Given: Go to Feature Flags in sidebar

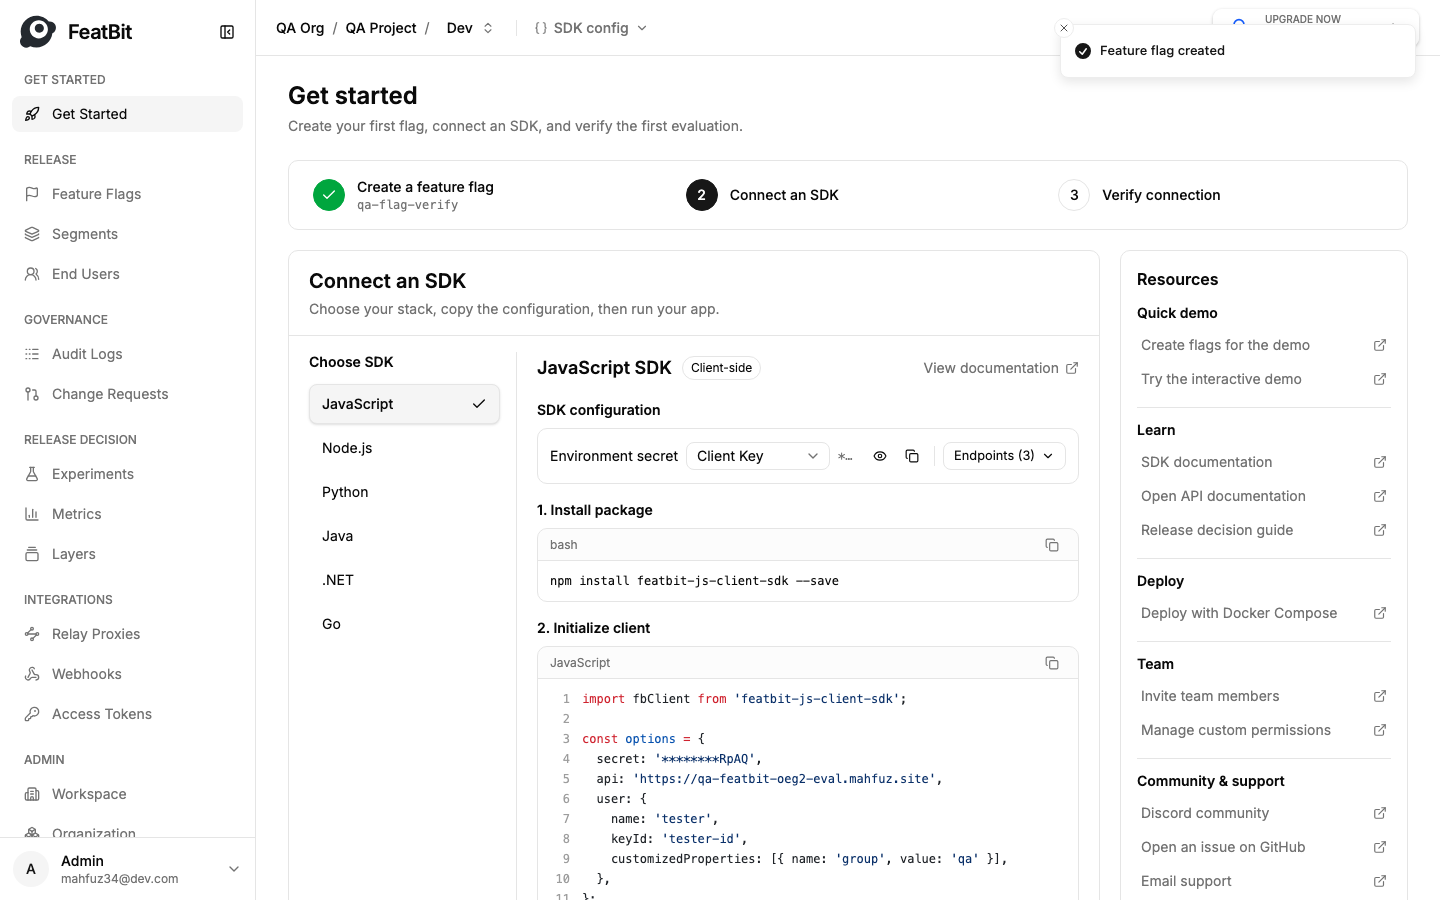Looking at the screenshot, I should 127,194.
